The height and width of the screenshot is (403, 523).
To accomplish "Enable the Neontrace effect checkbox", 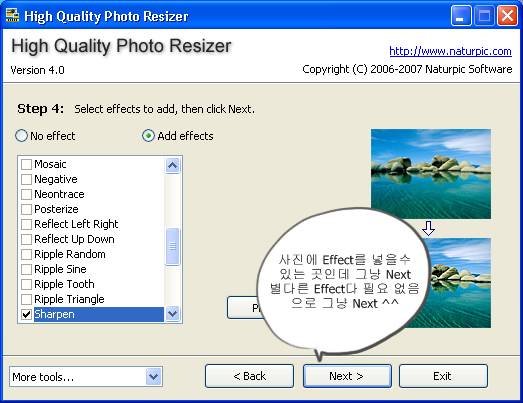I will pos(26,194).
